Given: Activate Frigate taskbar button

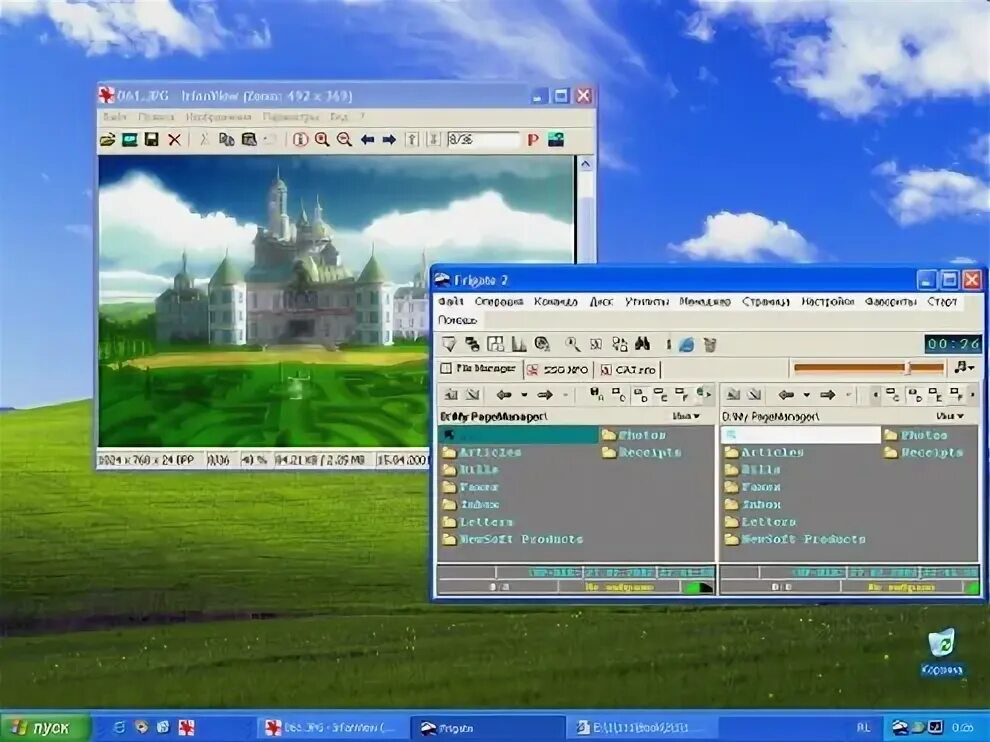Looking at the screenshot, I should coord(486,728).
